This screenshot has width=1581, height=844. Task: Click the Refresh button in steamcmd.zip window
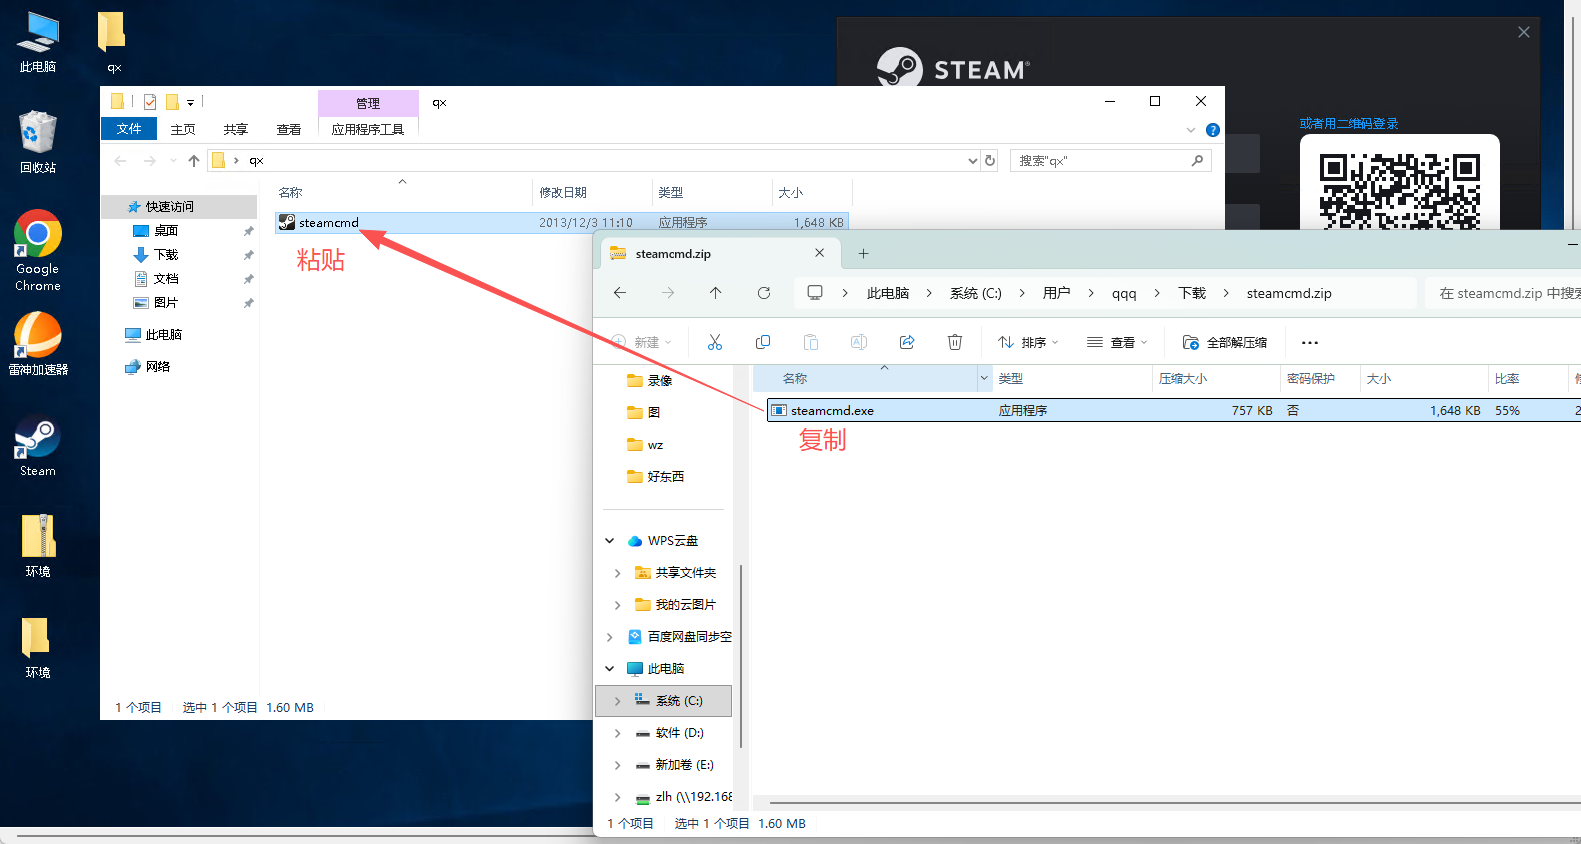(x=764, y=293)
